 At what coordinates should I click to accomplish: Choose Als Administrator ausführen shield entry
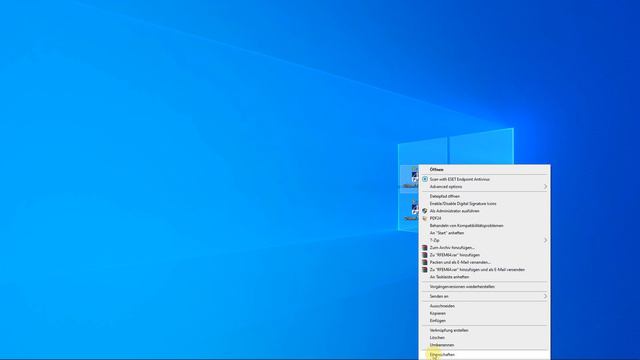484,211
